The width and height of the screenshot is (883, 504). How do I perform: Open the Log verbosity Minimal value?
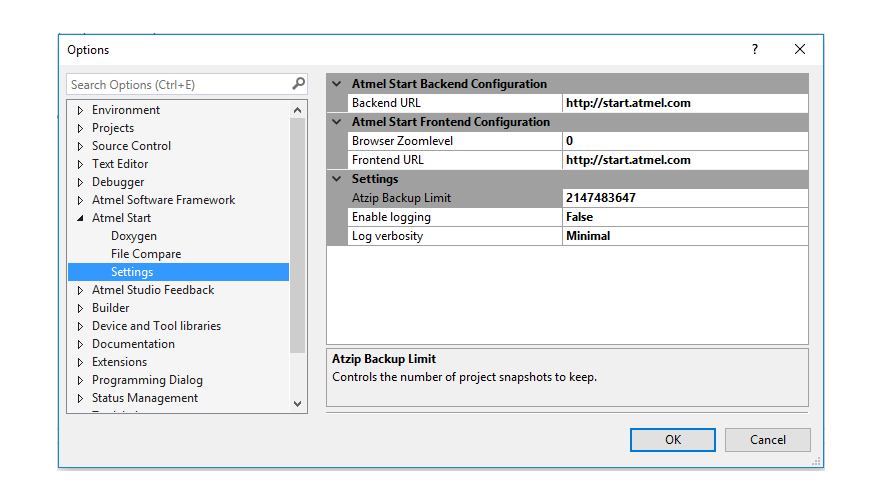(684, 236)
